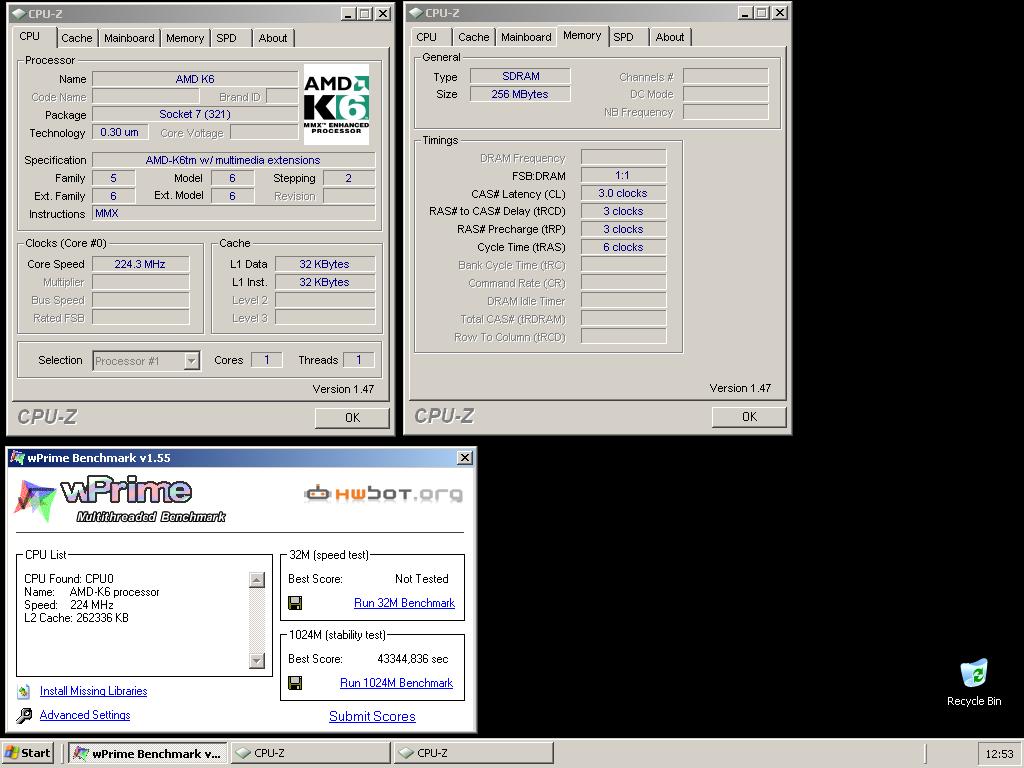Click the wPrime title bar icon
Screen dimensions: 1024x768
pyautogui.click(x=18, y=458)
